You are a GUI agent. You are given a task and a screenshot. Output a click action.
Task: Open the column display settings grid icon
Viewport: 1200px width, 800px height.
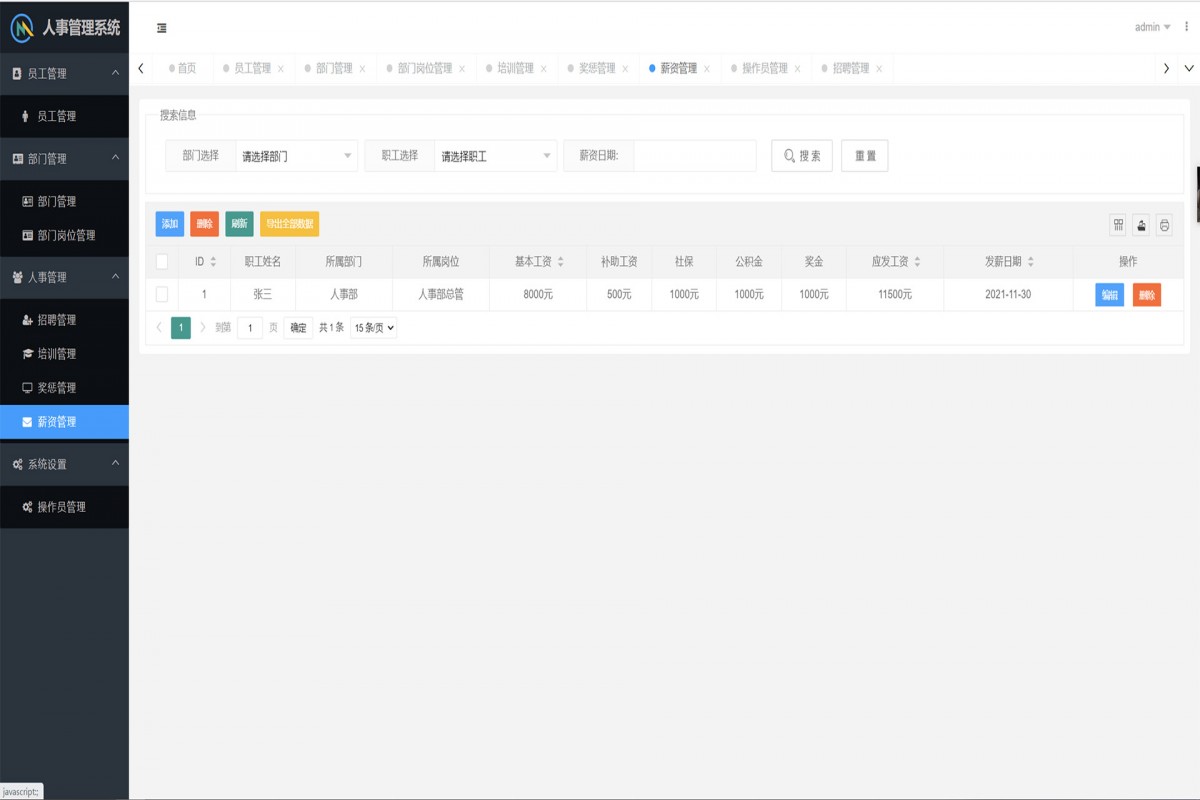[x=1118, y=225]
